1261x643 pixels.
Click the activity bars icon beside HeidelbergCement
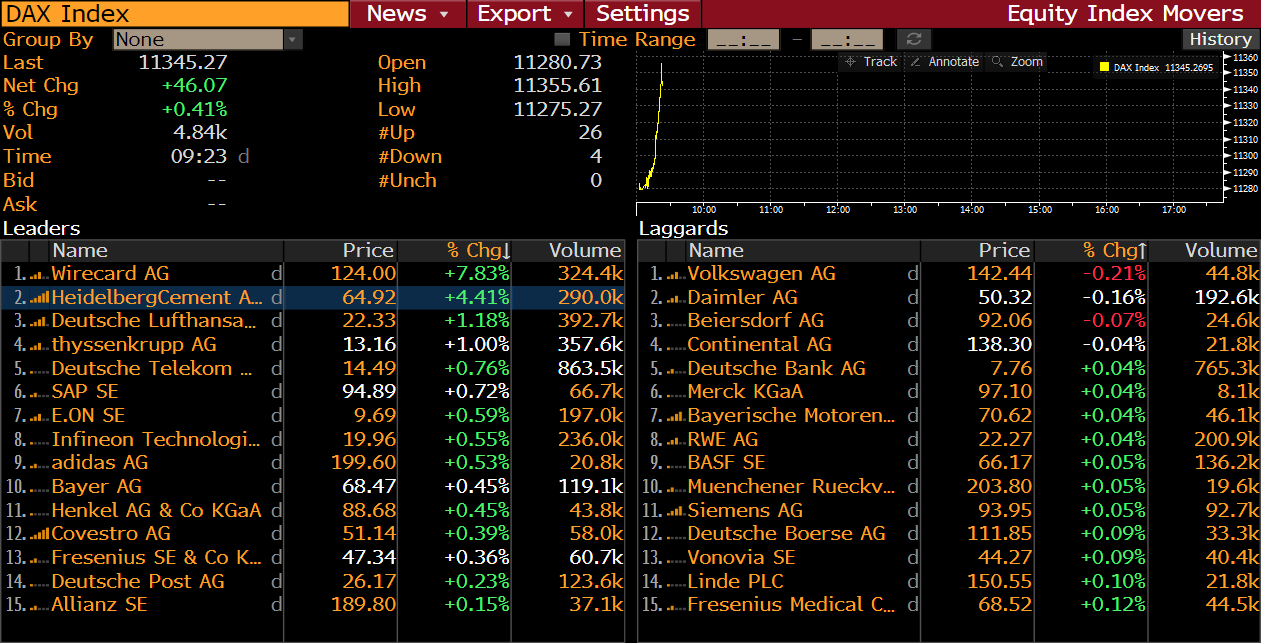39,298
